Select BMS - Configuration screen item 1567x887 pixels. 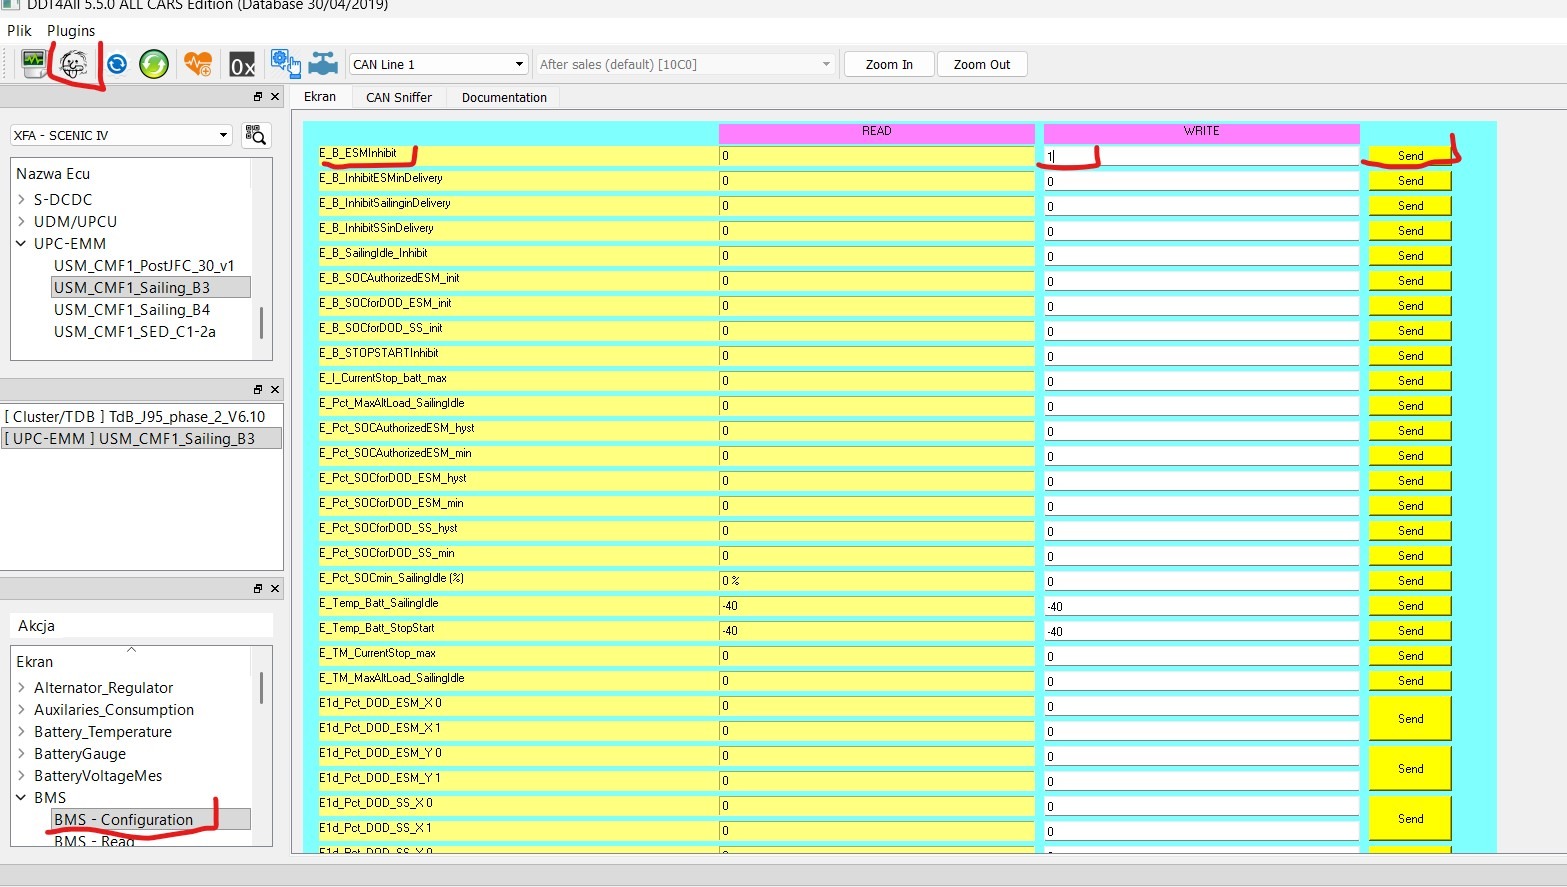coord(123,820)
